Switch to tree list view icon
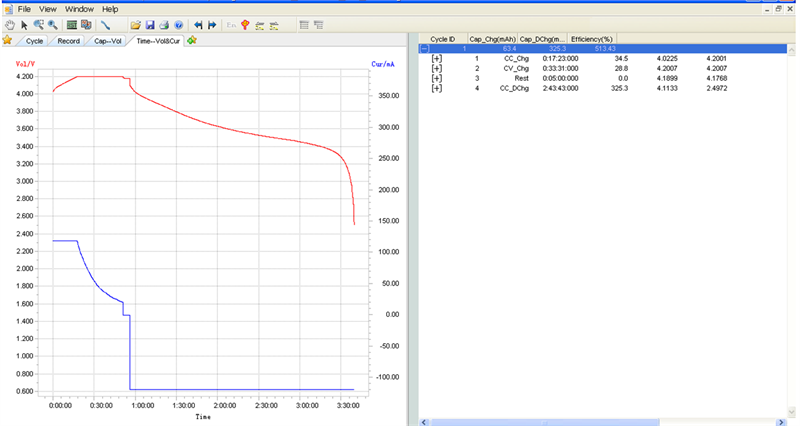Screen dimensions: 800x426 (x=318, y=24)
